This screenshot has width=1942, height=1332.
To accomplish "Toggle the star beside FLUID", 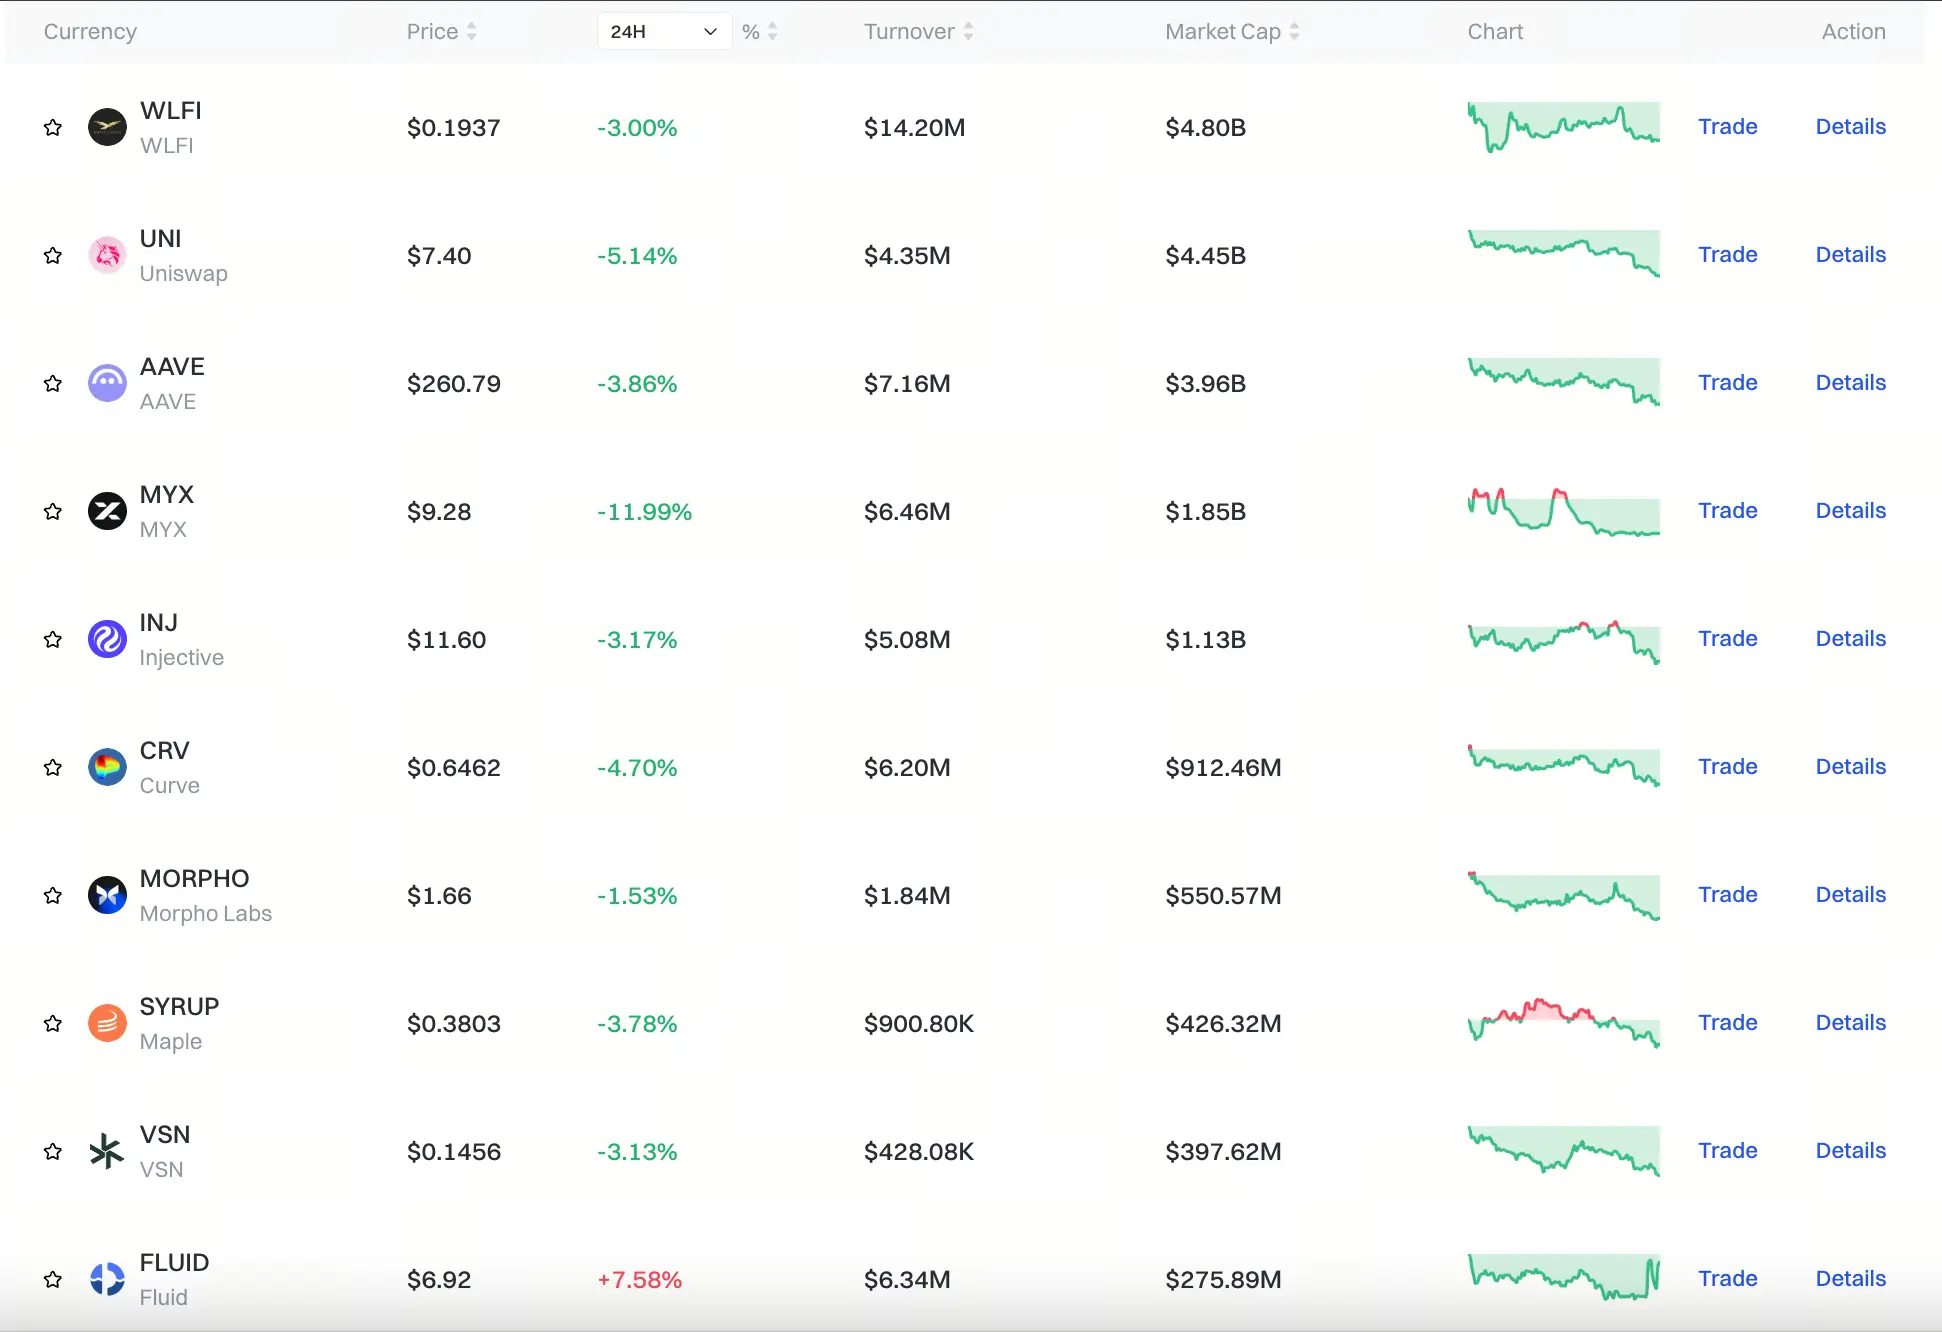I will 53,1279.
